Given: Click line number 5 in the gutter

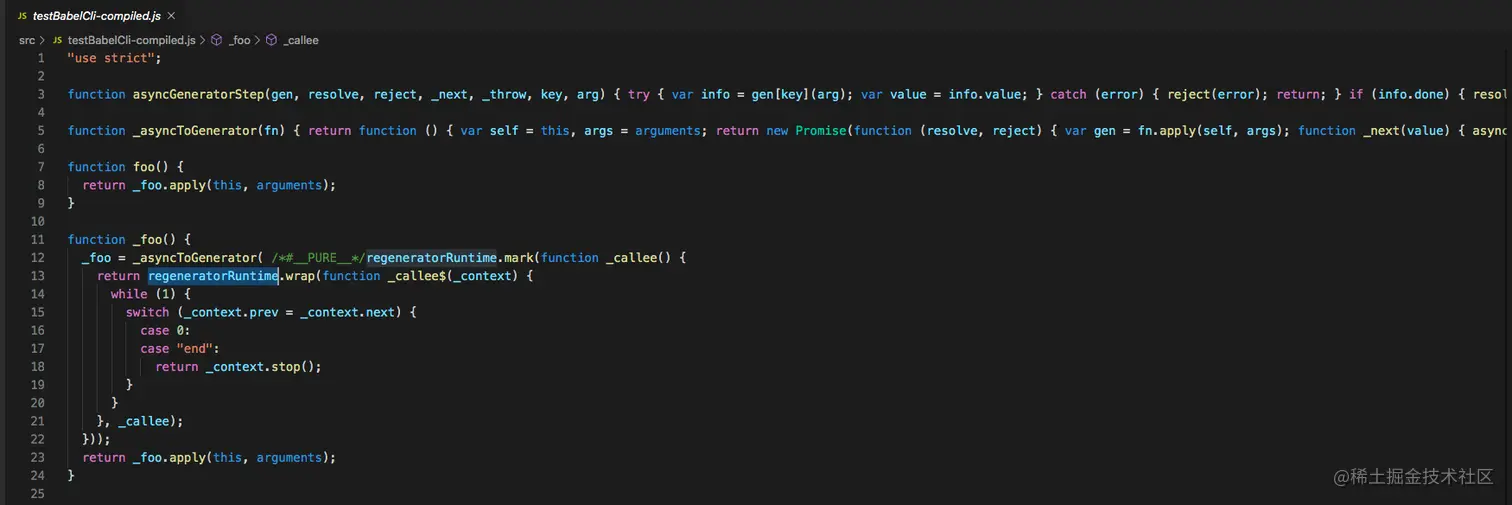Looking at the screenshot, I should [x=40, y=130].
